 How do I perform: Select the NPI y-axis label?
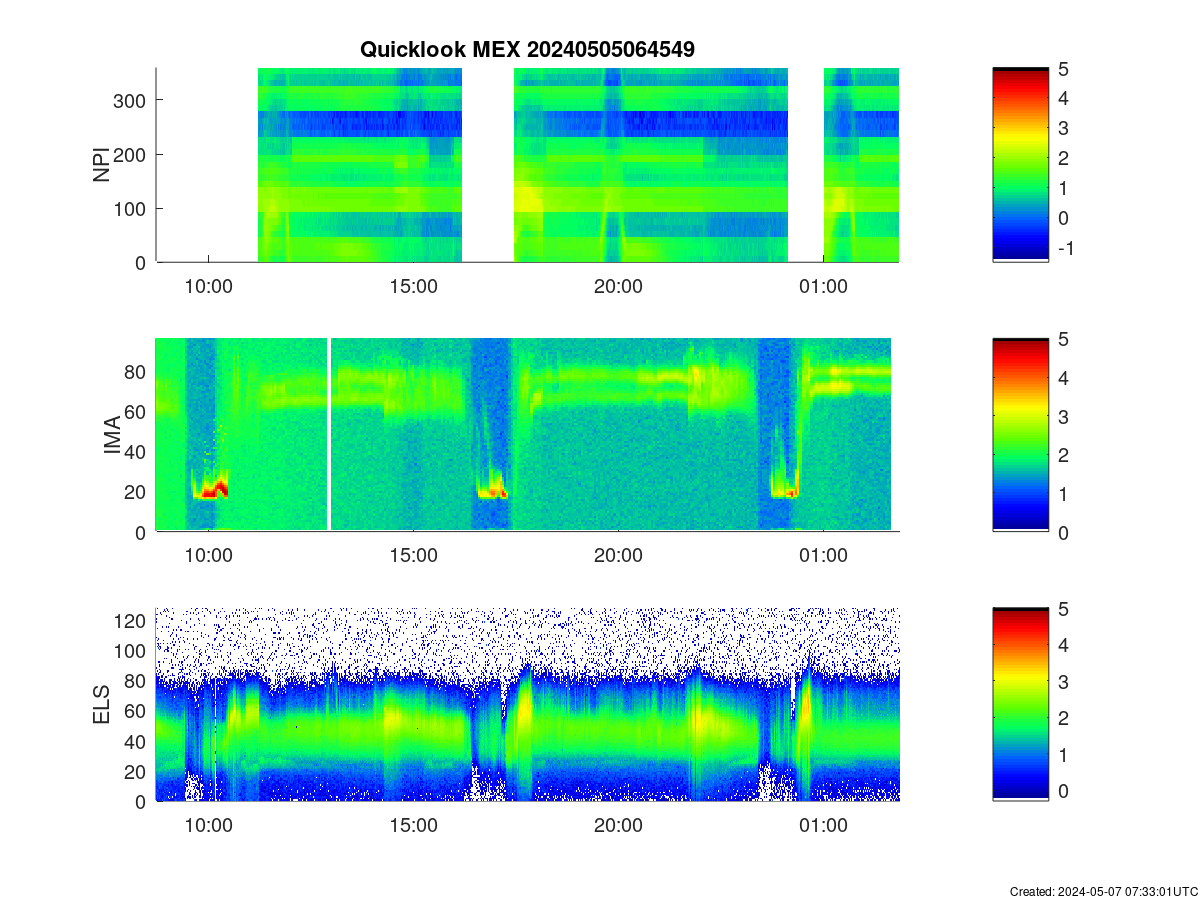tap(101, 165)
